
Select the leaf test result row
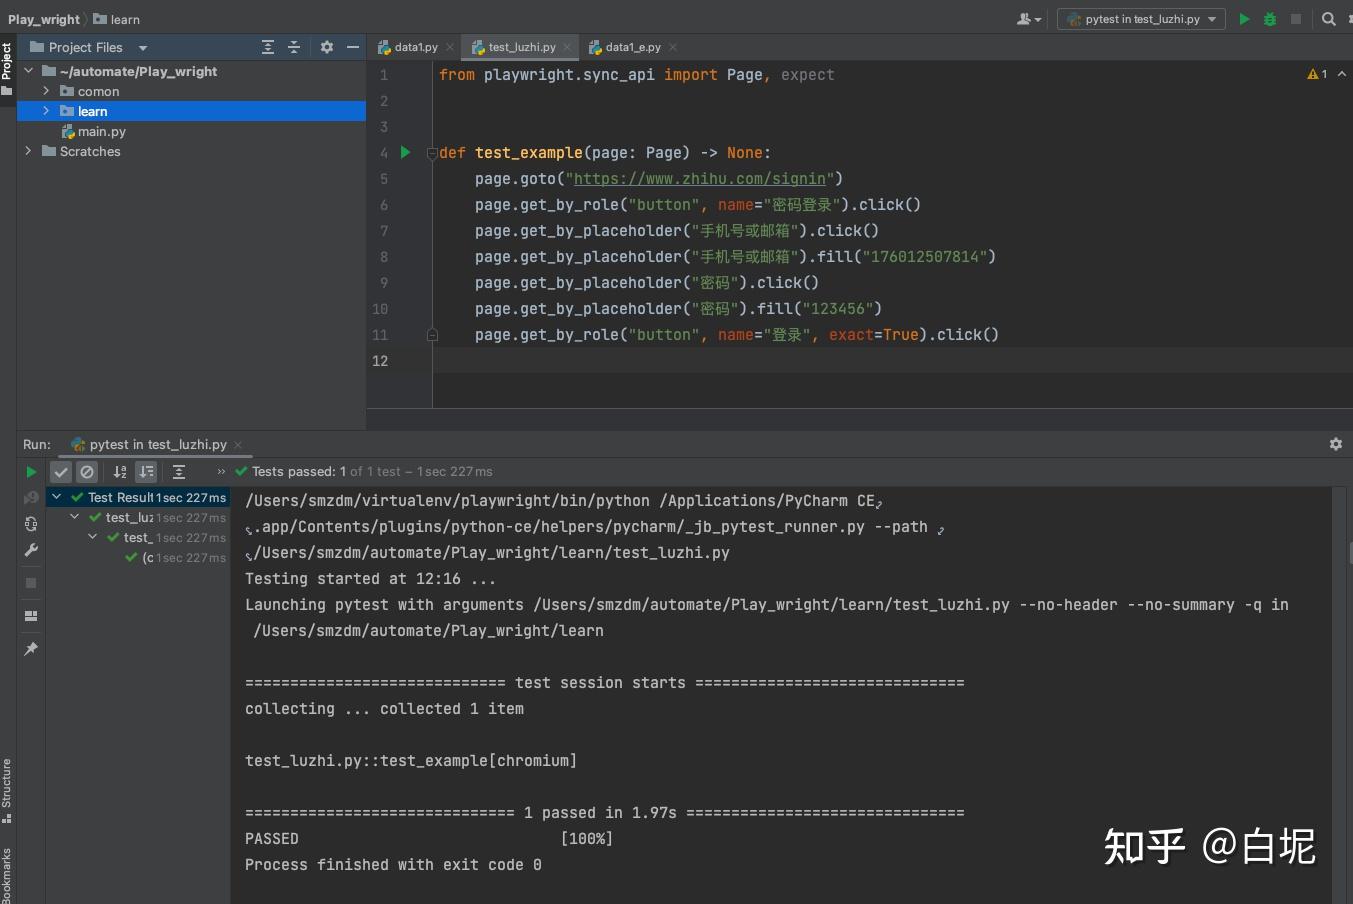tap(138, 557)
